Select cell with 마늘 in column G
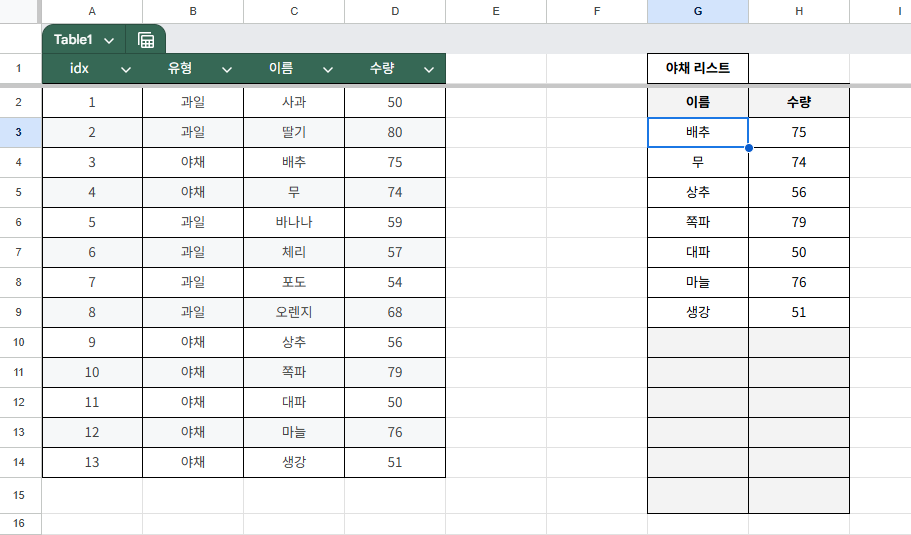Viewport: 911px width, 535px height. click(x=698, y=282)
